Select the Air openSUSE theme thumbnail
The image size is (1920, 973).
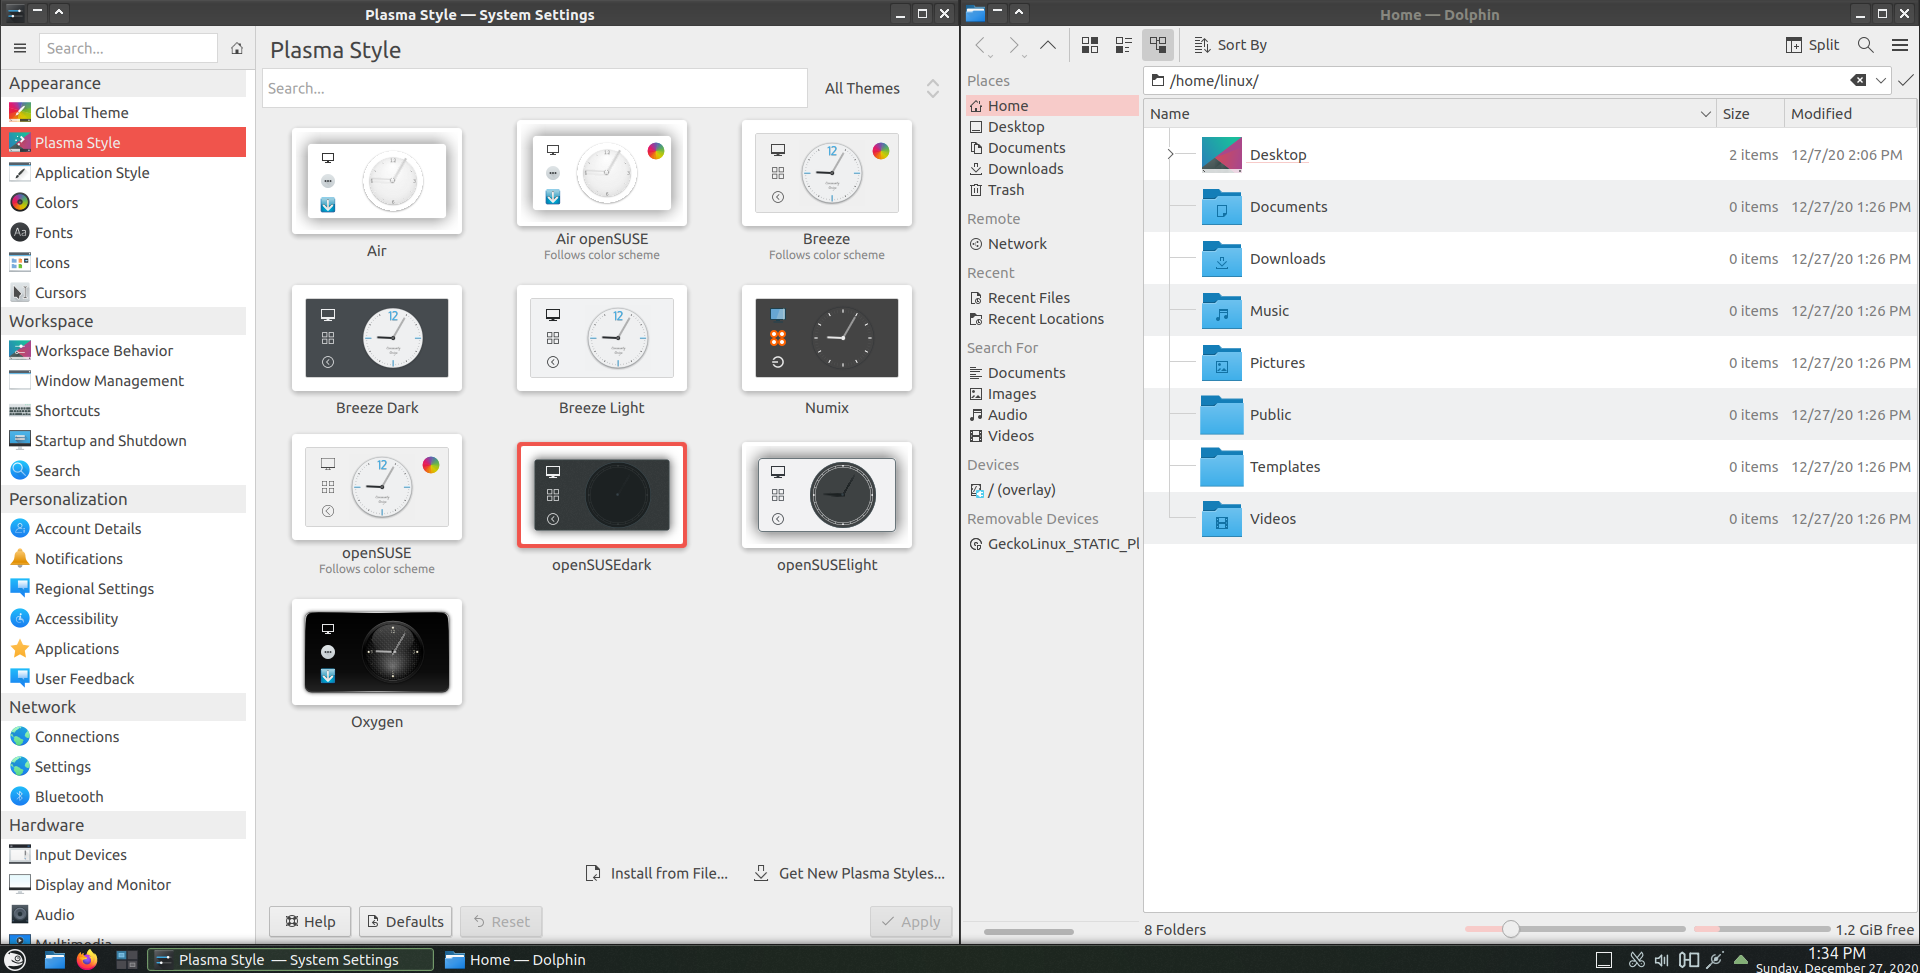point(602,173)
